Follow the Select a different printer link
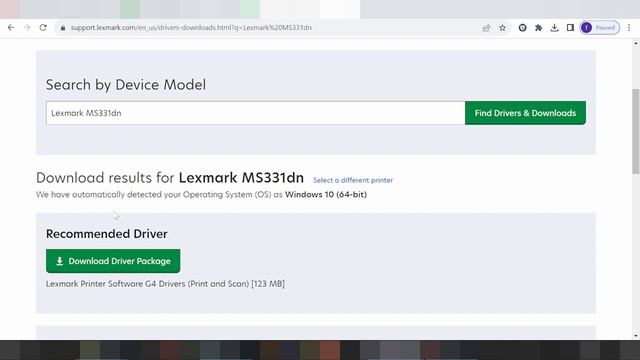The height and width of the screenshot is (360, 640). pos(353,180)
